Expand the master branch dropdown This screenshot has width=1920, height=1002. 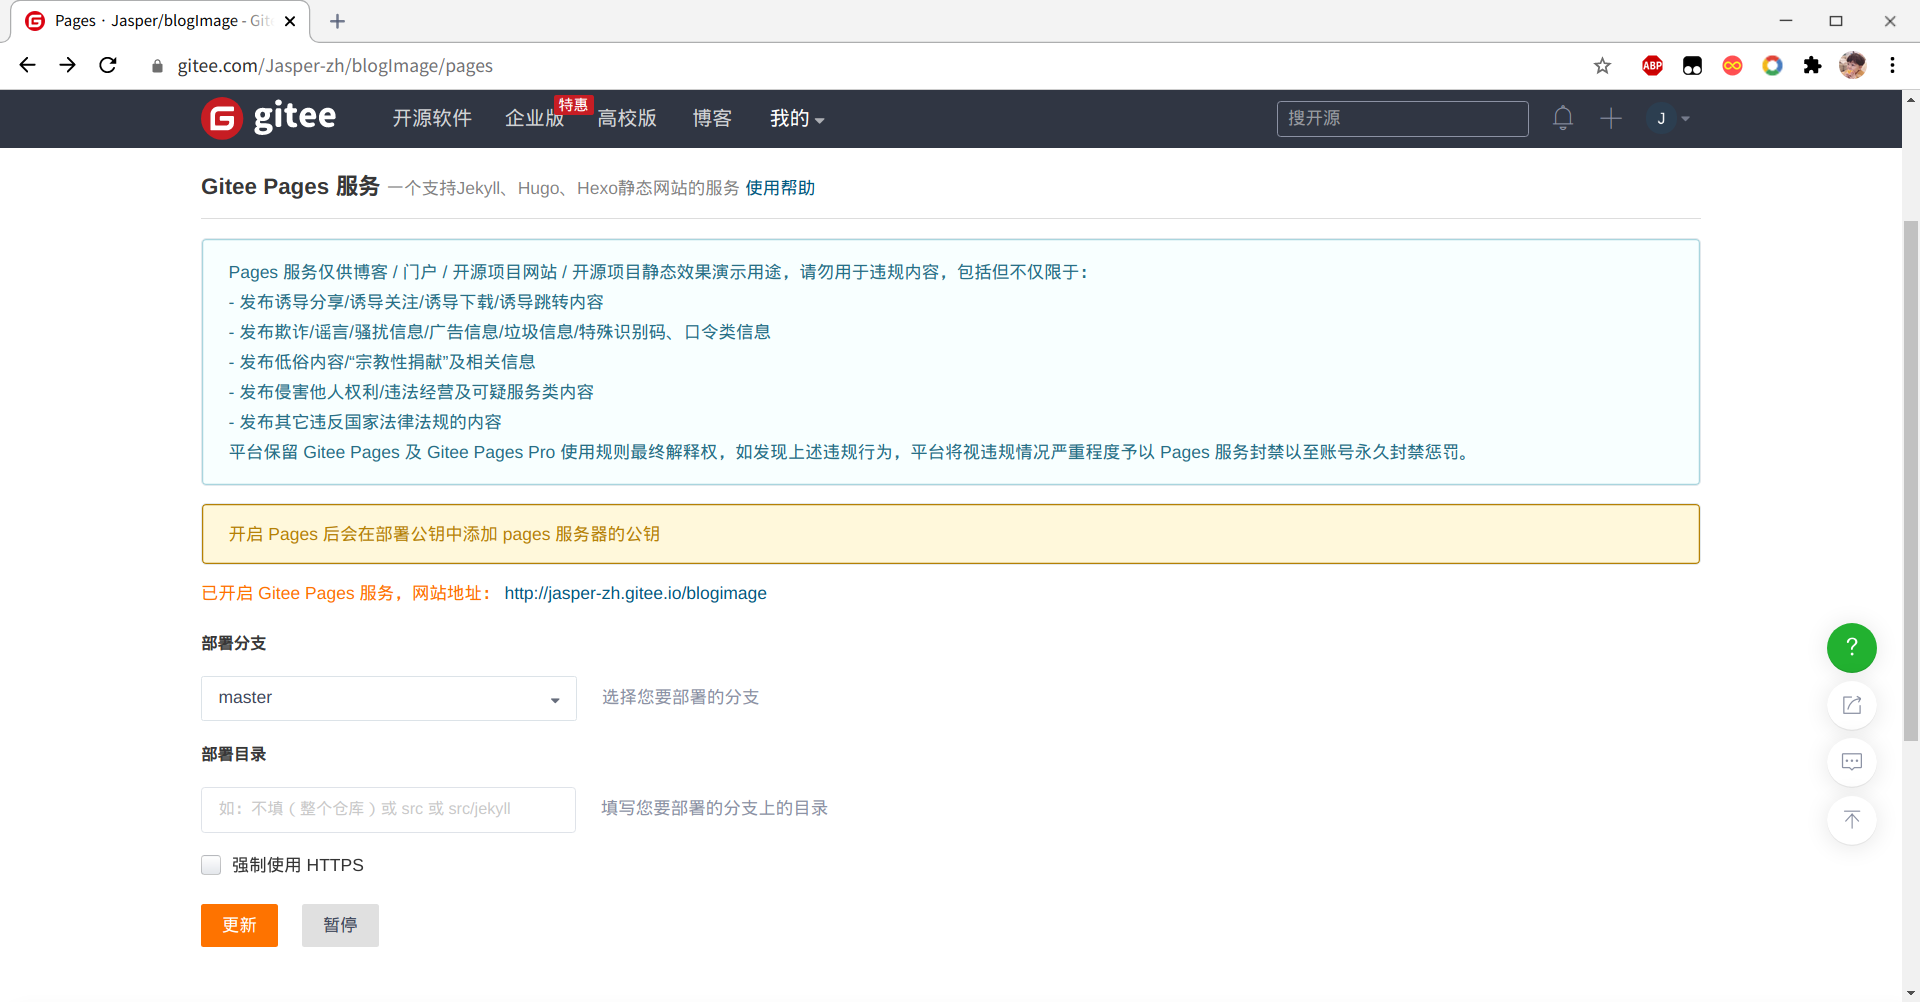tap(388, 698)
